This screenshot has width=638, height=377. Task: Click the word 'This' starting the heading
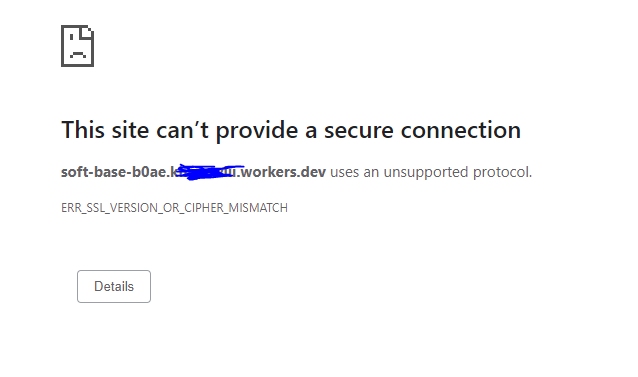[83, 130]
